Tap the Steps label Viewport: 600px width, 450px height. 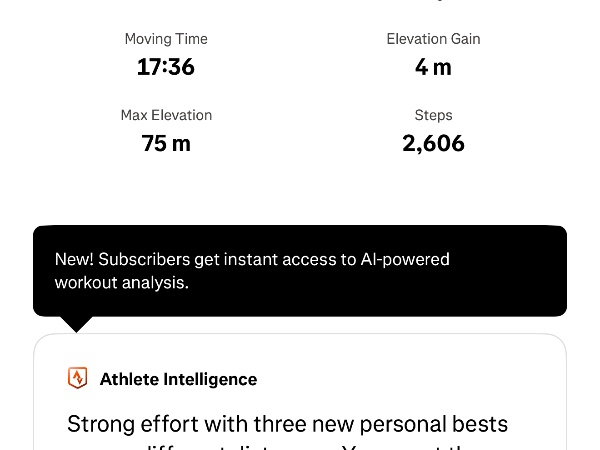pos(433,115)
